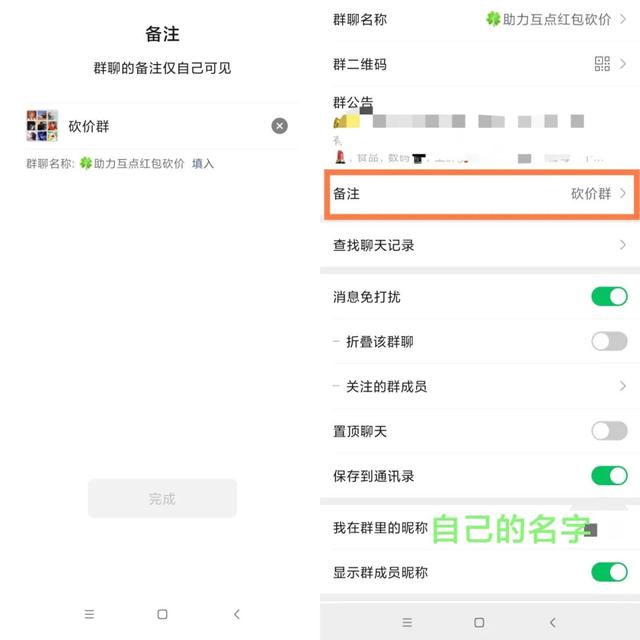
Task: Tap the back arrow on left screen
Action: pos(237,614)
